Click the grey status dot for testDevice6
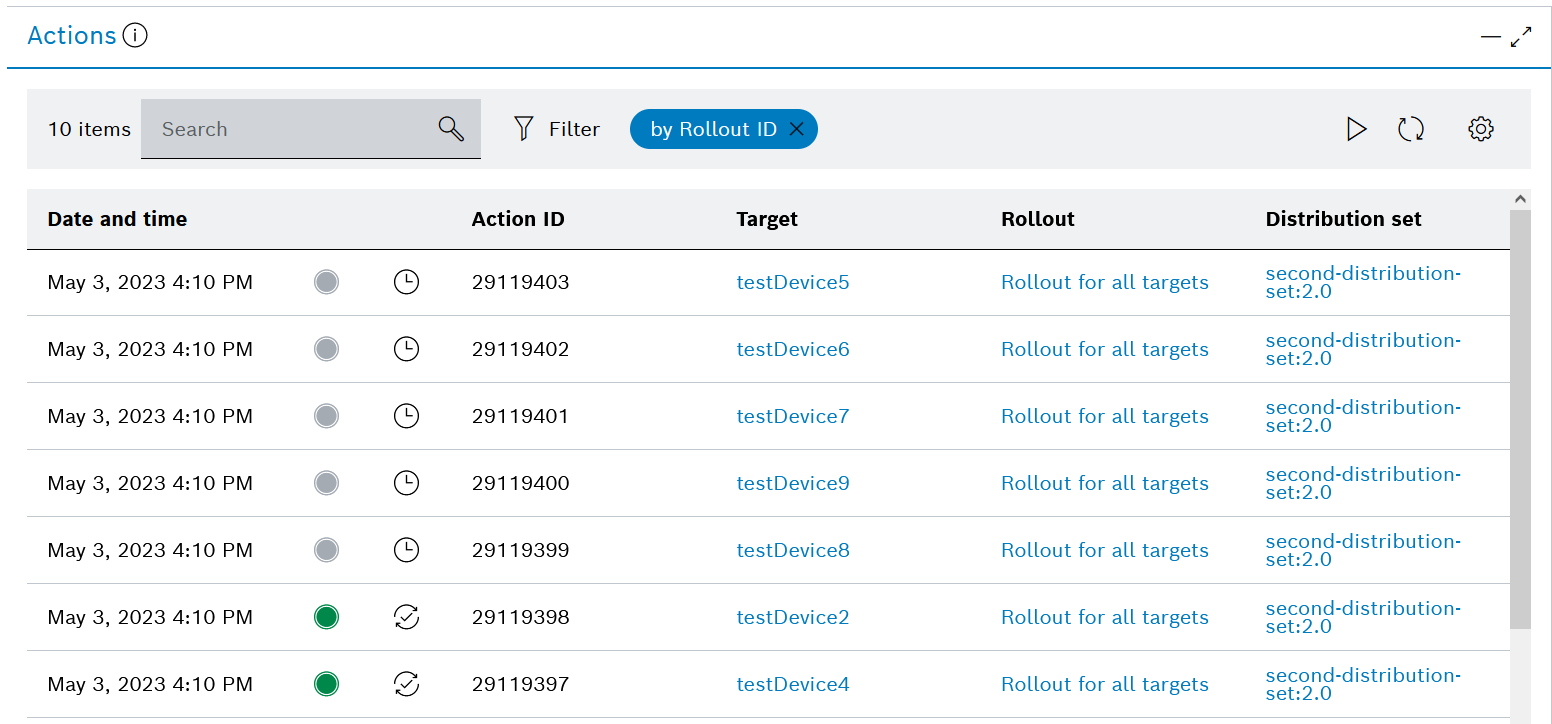 326,349
